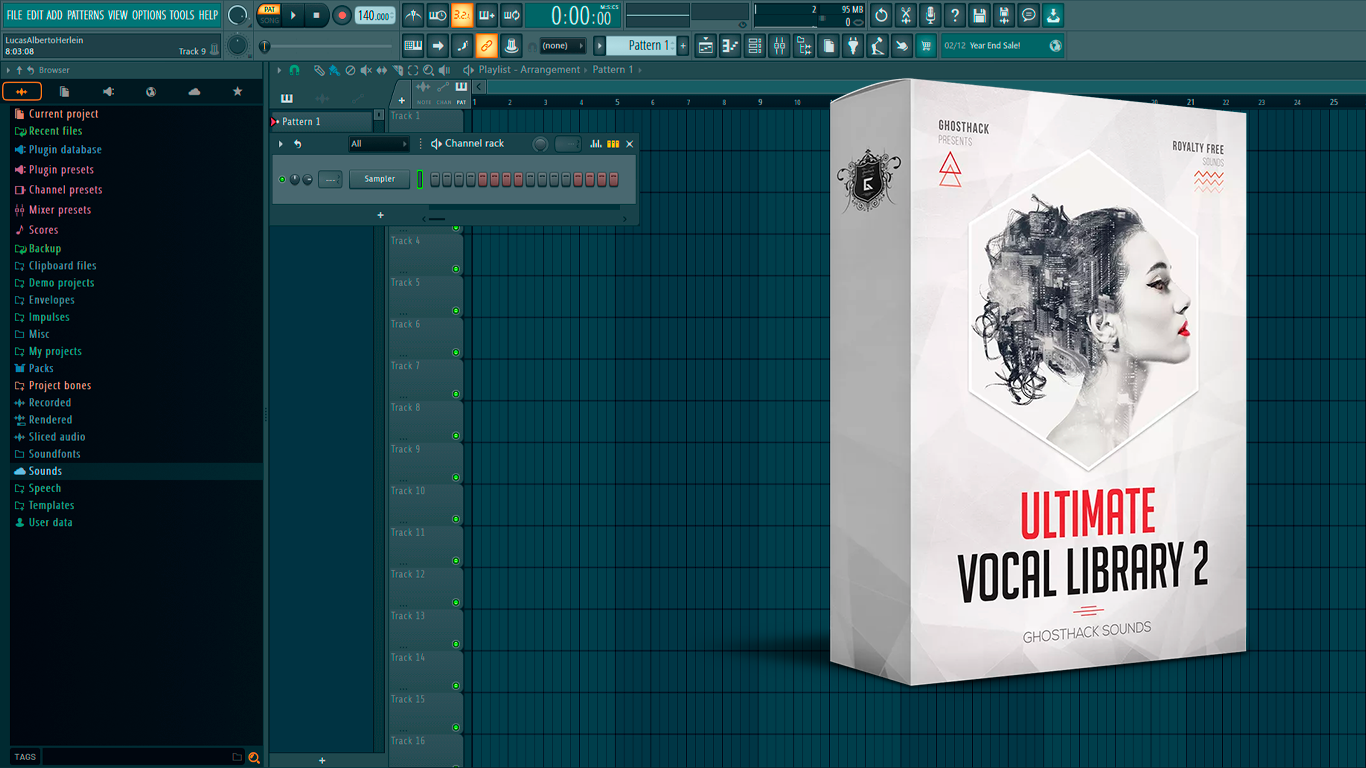Toggle the overdub mode button
1366x768 pixels.
coord(487,15)
